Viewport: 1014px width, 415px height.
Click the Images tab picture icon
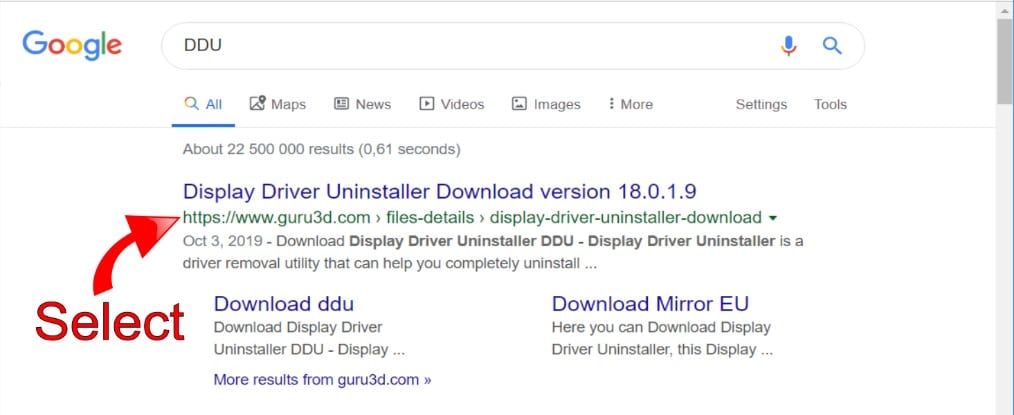point(519,104)
